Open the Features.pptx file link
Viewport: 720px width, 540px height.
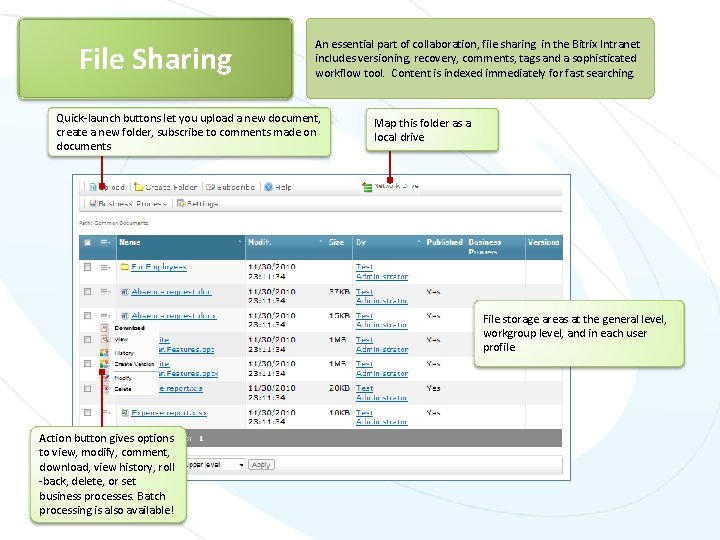188,369
